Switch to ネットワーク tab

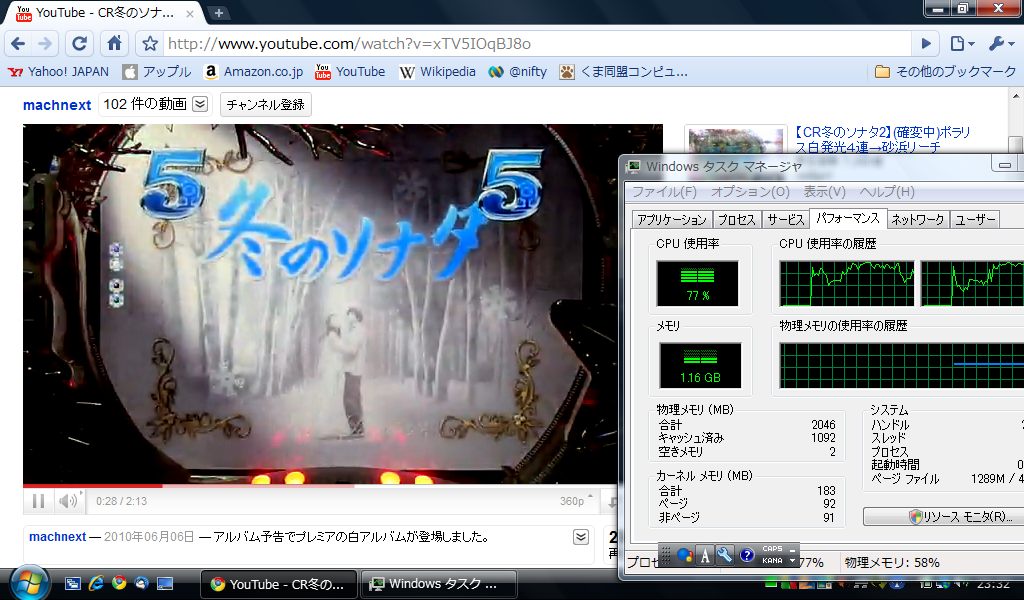pos(918,220)
